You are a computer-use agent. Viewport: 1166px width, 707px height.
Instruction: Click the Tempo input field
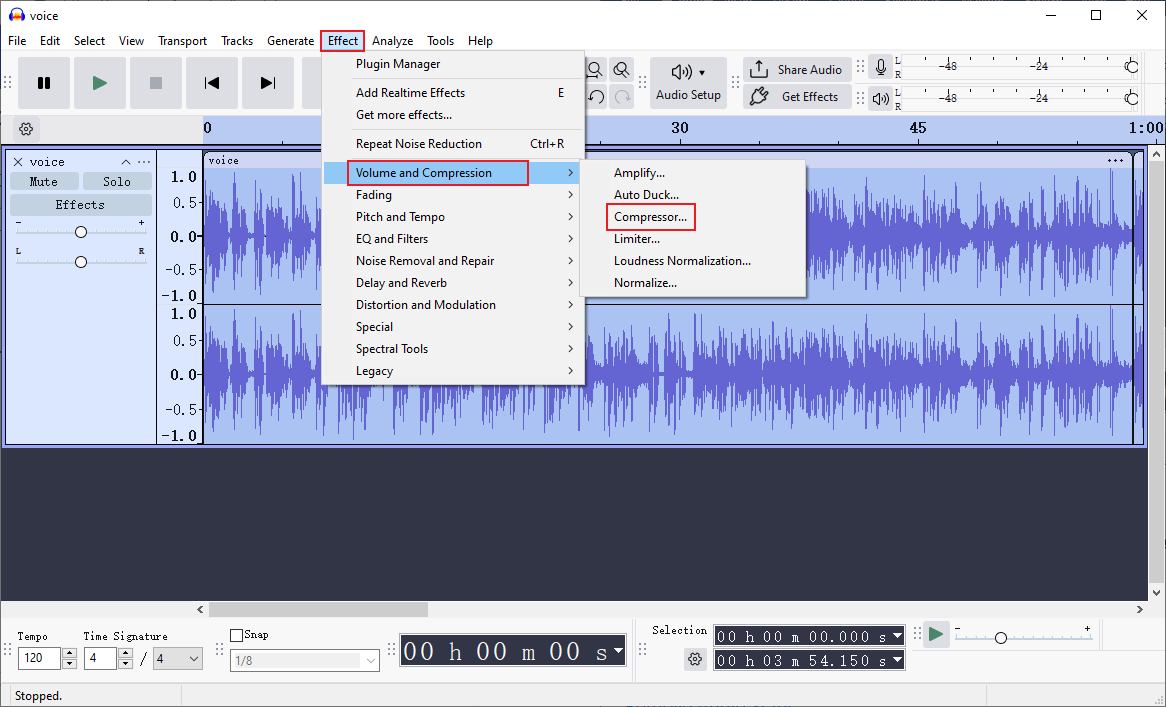point(38,658)
